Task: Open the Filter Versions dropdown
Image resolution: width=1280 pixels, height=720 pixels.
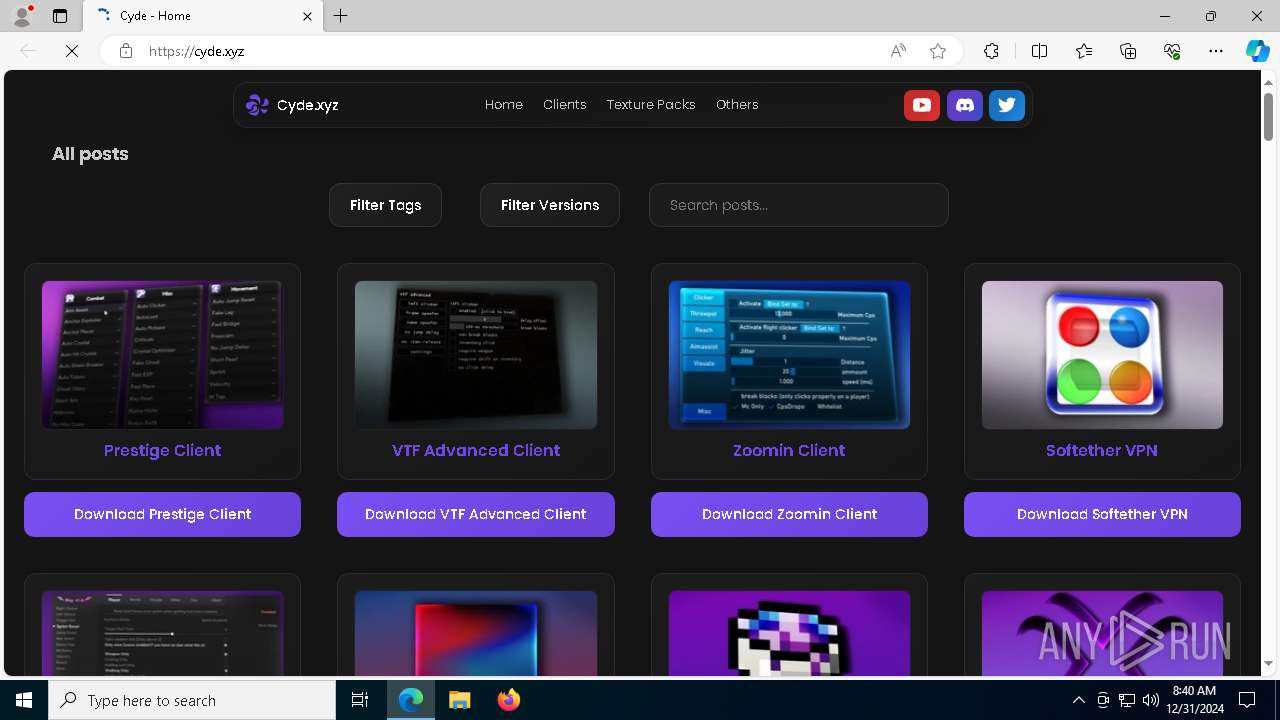Action: click(x=550, y=205)
